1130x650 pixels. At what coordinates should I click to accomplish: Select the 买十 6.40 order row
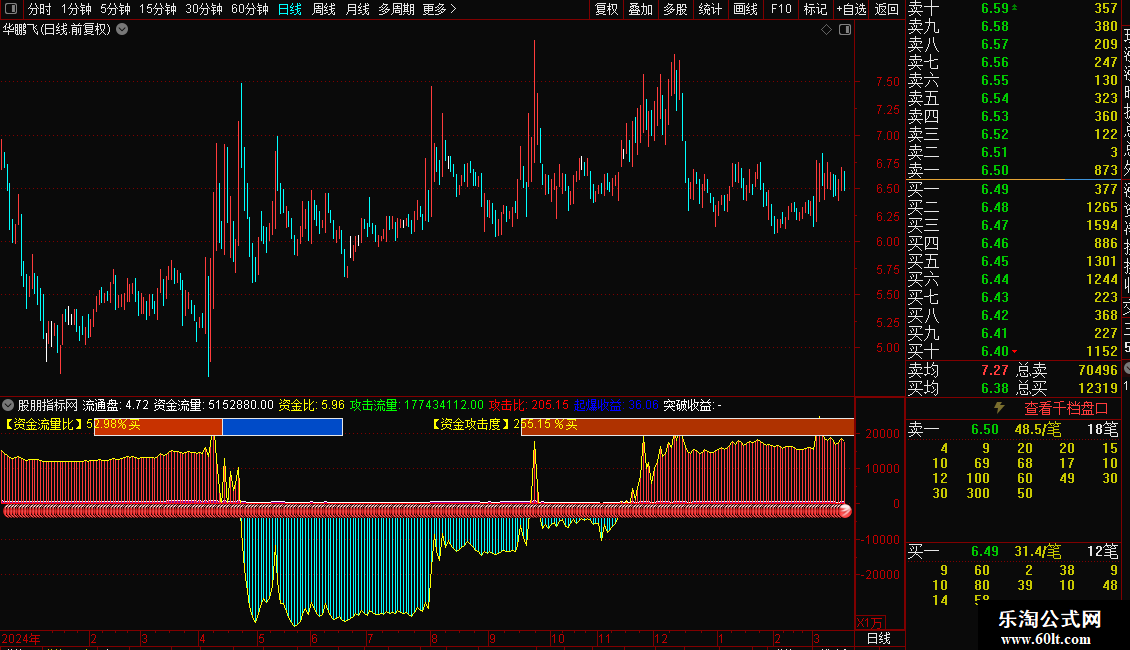click(1013, 352)
